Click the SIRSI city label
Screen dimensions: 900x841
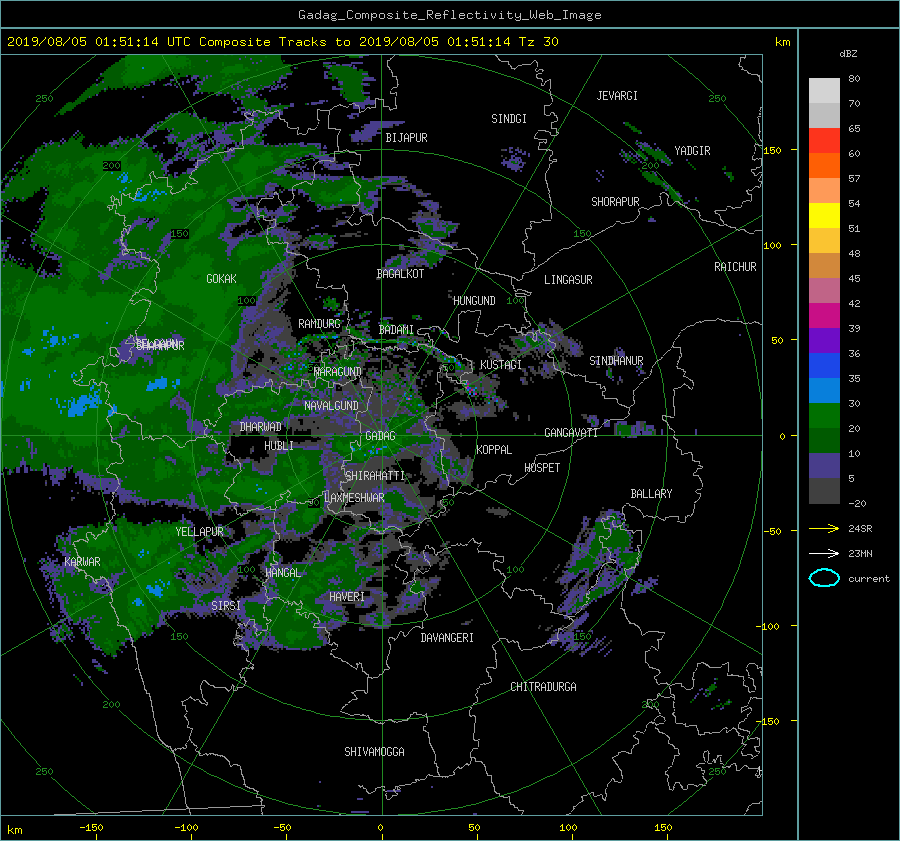tap(226, 606)
